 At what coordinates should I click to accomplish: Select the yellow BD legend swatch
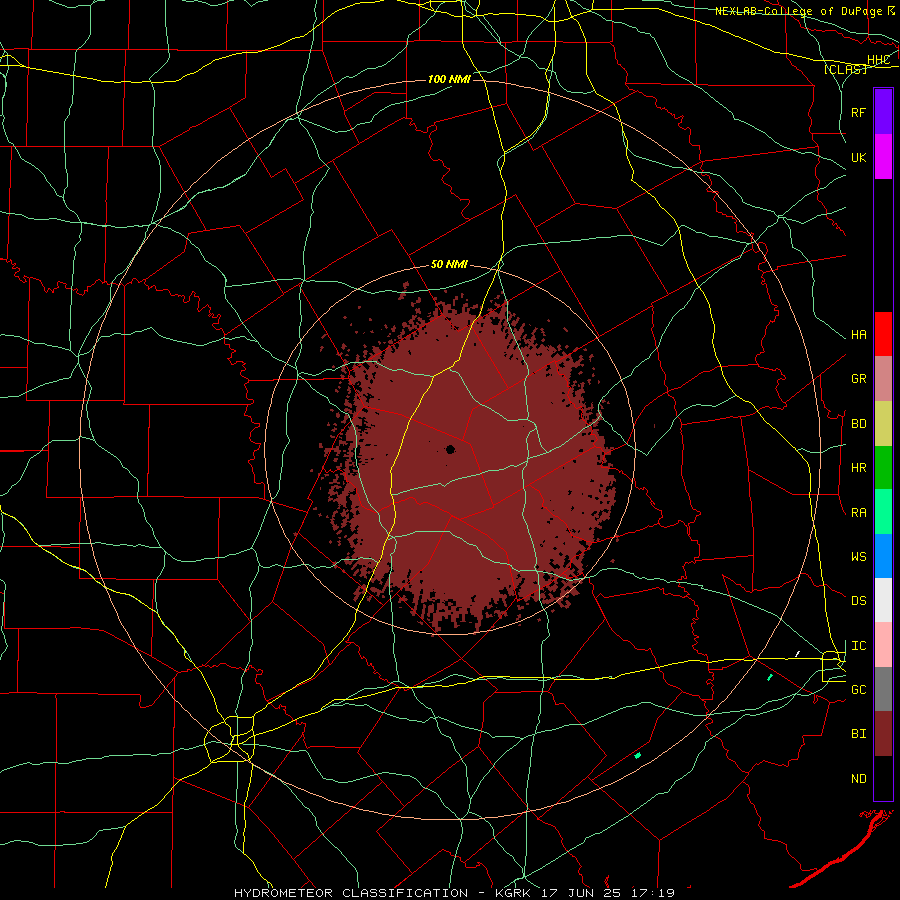(883, 424)
